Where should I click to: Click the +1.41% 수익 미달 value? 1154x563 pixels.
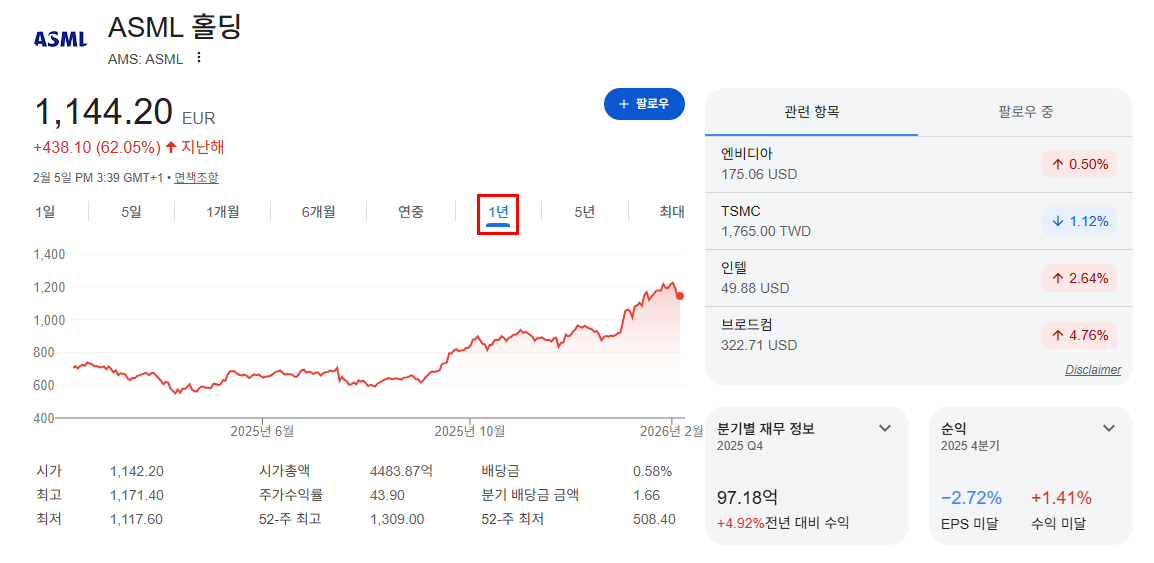pos(1061,498)
